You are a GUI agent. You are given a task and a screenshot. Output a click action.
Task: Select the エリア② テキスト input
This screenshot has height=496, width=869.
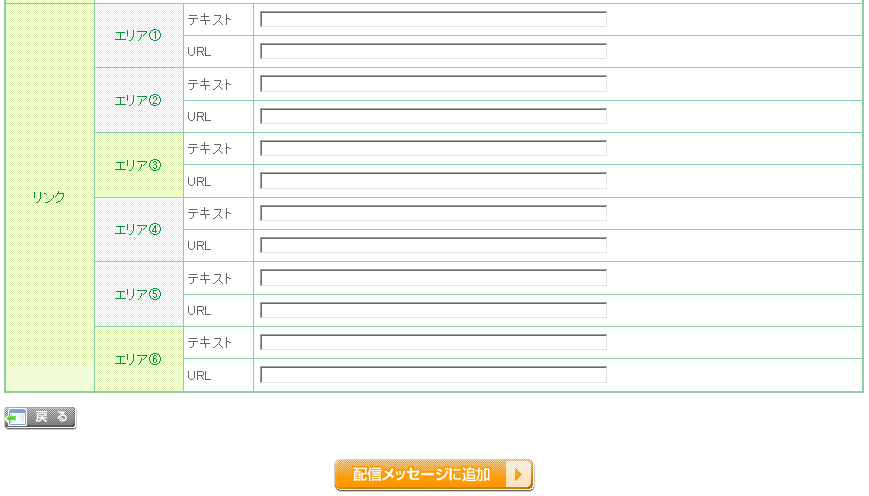(433, 84)
